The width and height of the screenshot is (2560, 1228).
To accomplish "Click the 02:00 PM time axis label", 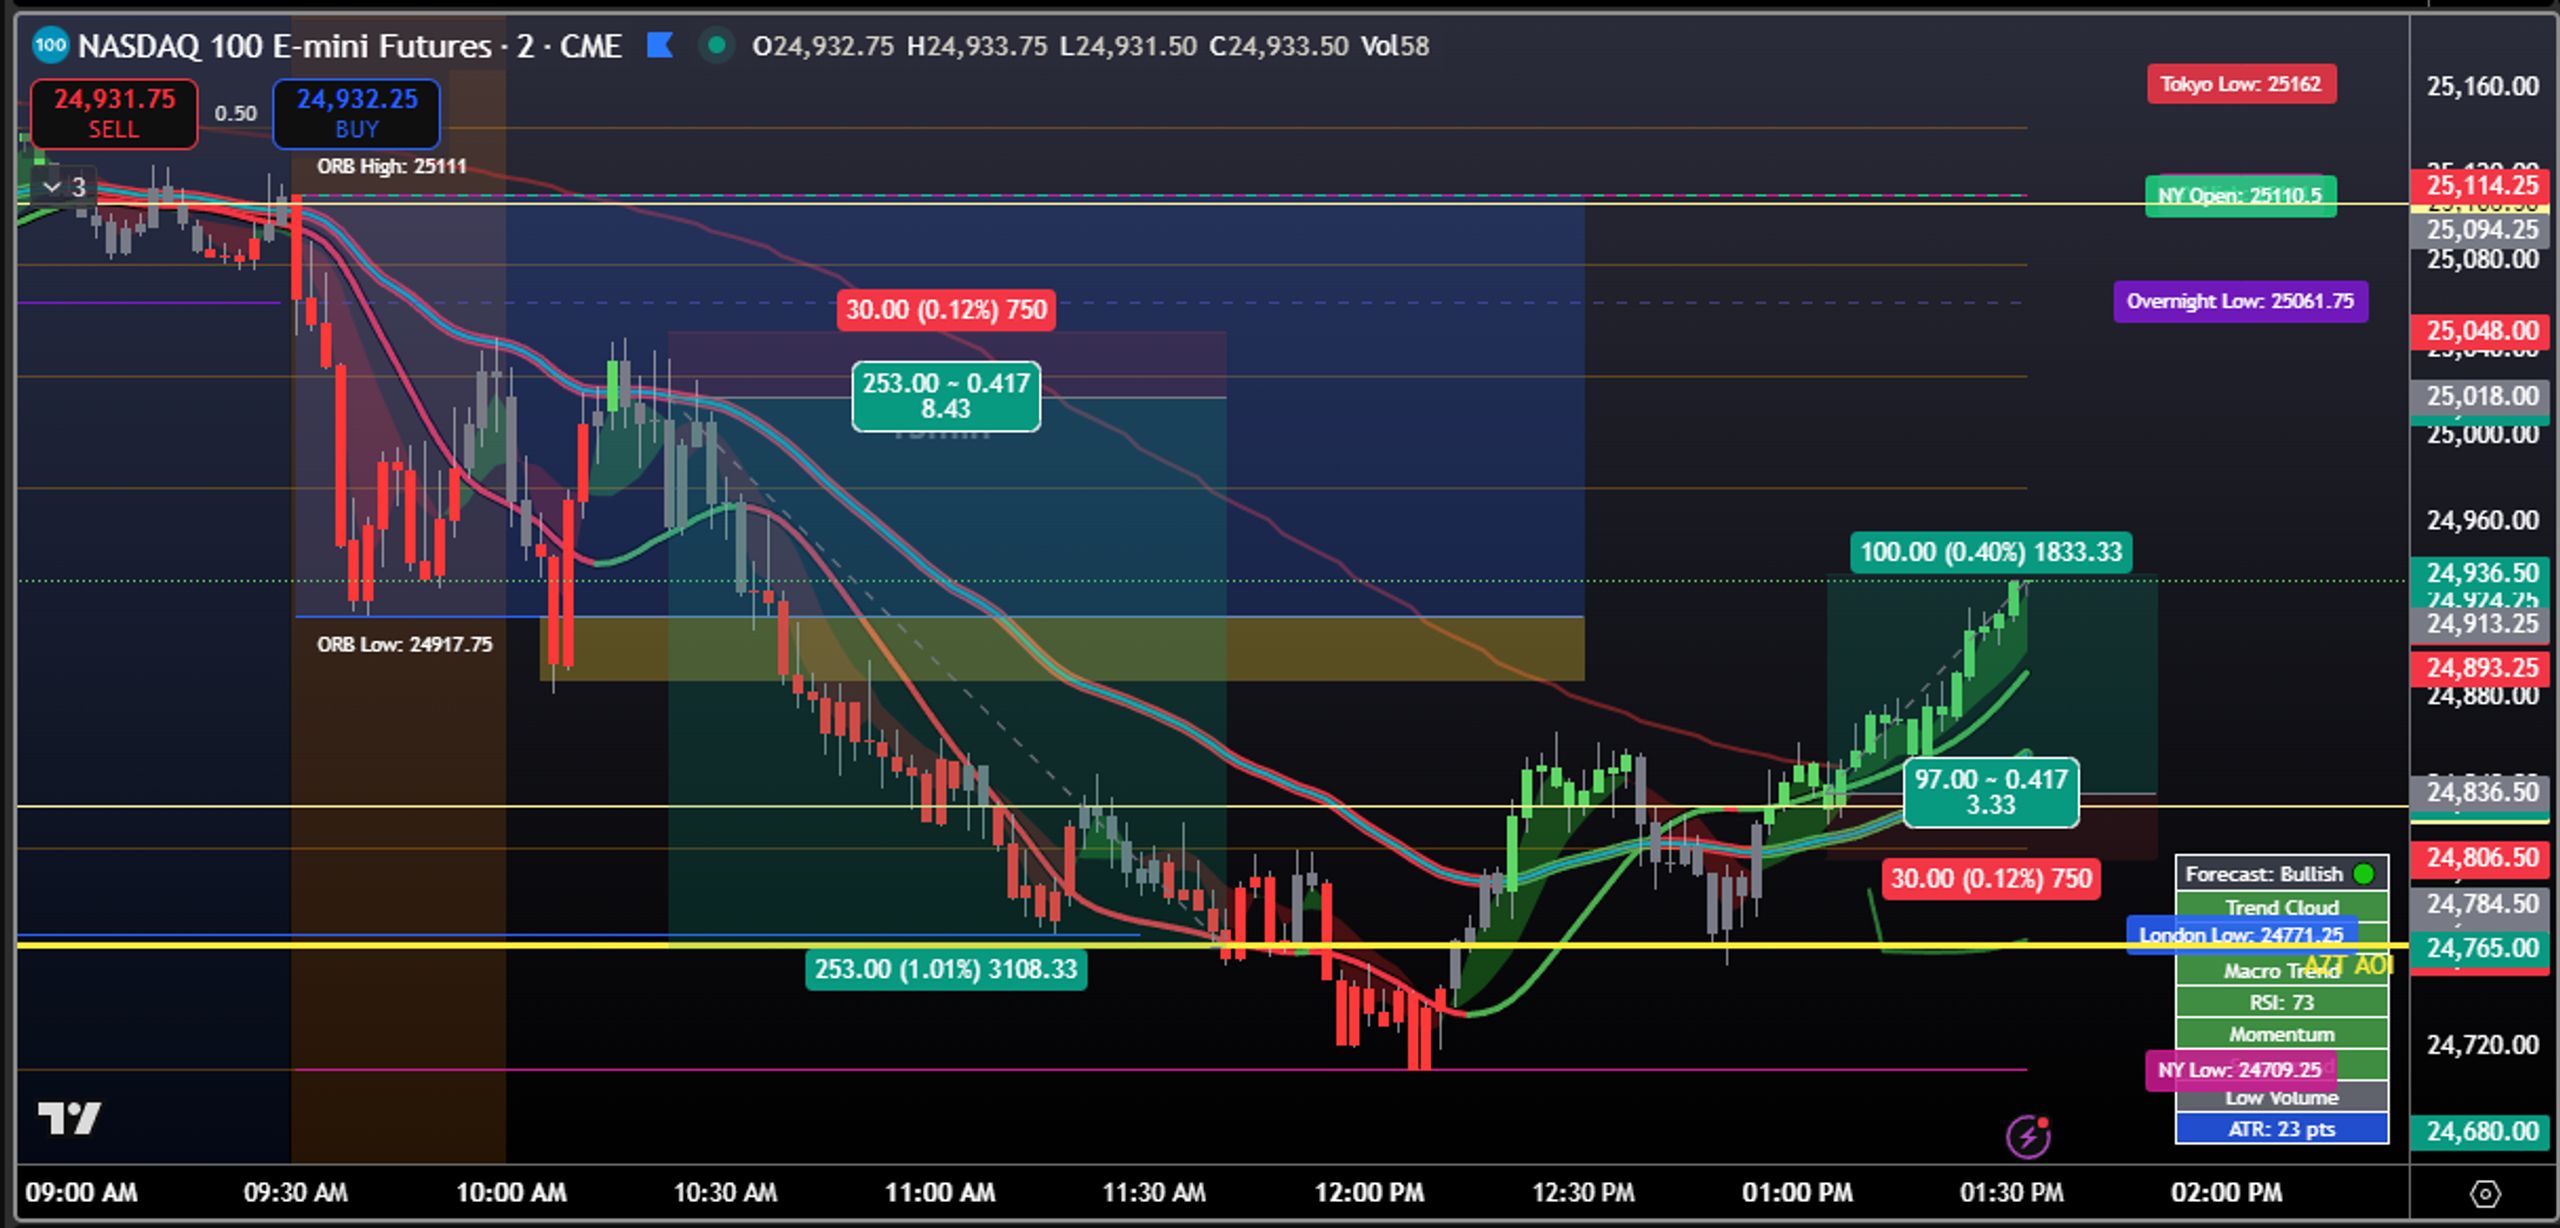I will (2226, 1193).
